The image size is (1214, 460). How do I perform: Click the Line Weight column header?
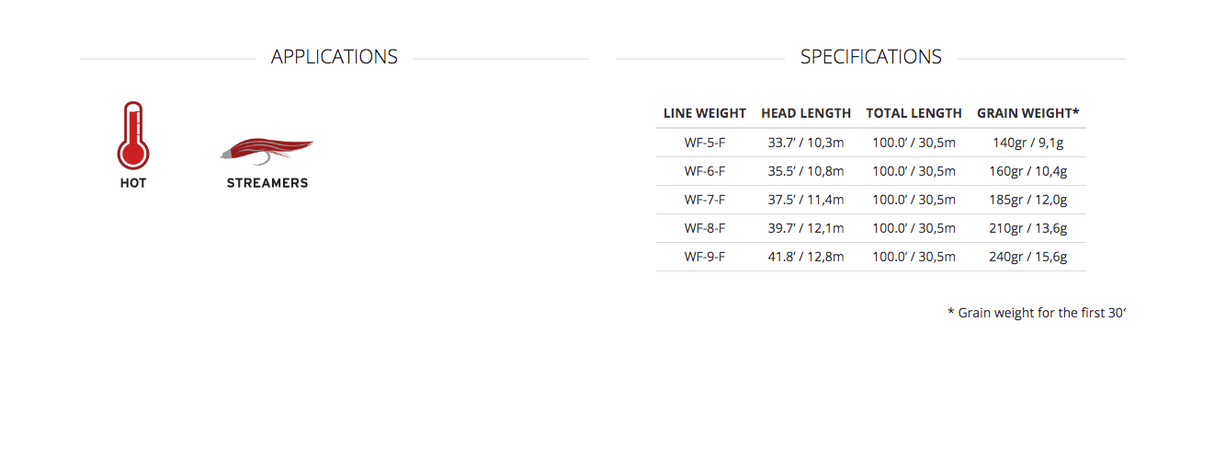[705, 114]
